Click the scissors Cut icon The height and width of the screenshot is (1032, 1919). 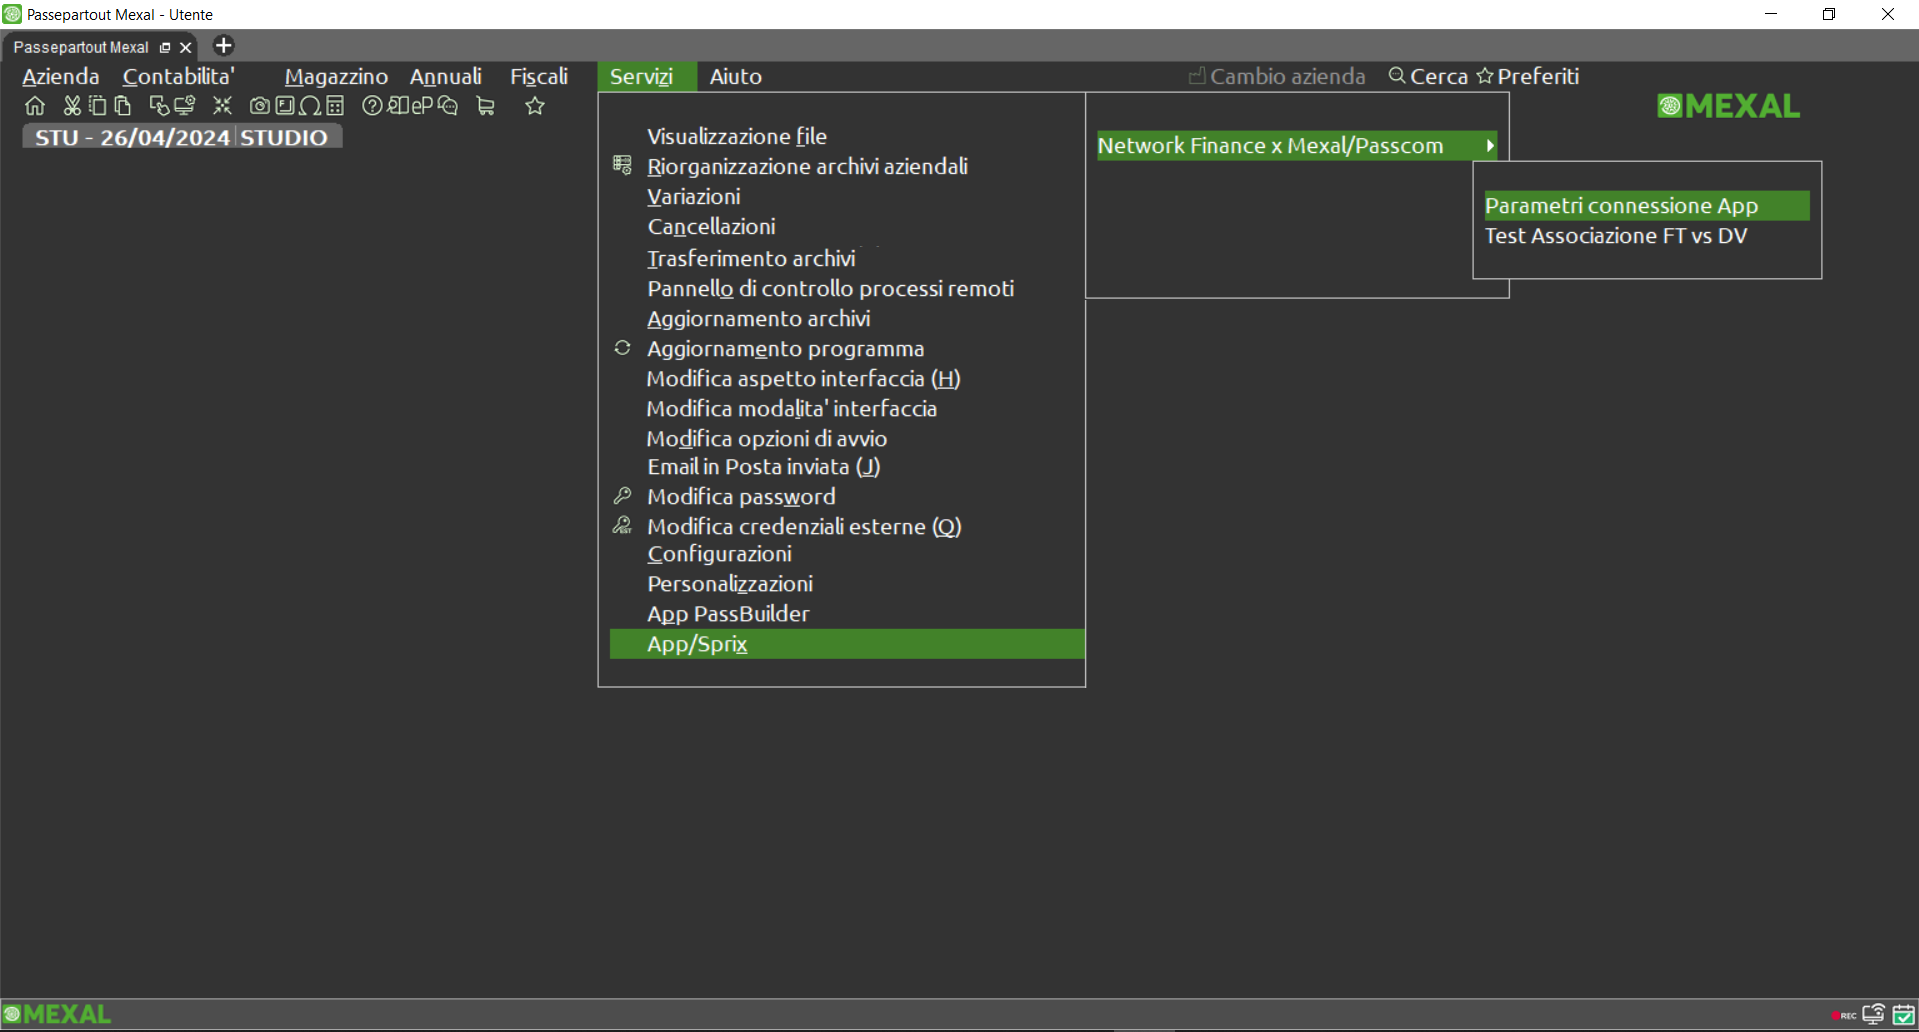(x=72, y=106)
